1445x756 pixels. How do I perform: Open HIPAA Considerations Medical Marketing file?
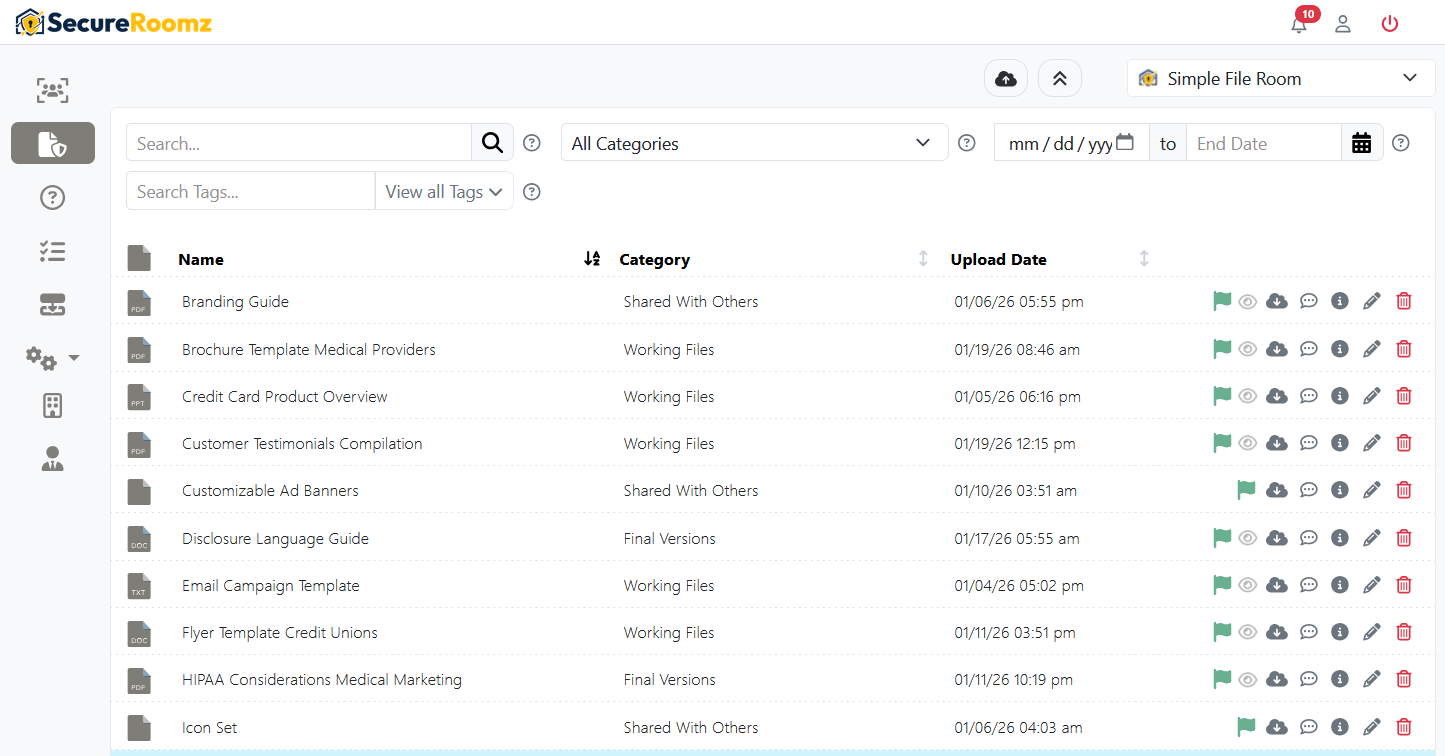coord(322,679)
